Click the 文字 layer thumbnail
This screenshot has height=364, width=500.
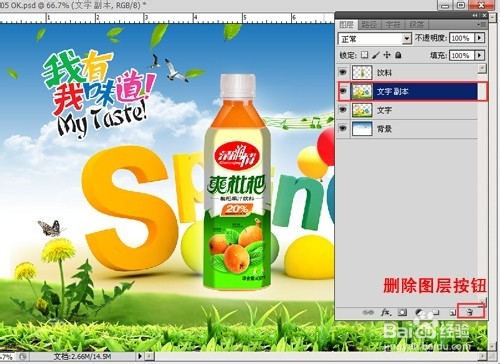coord(362,110)
